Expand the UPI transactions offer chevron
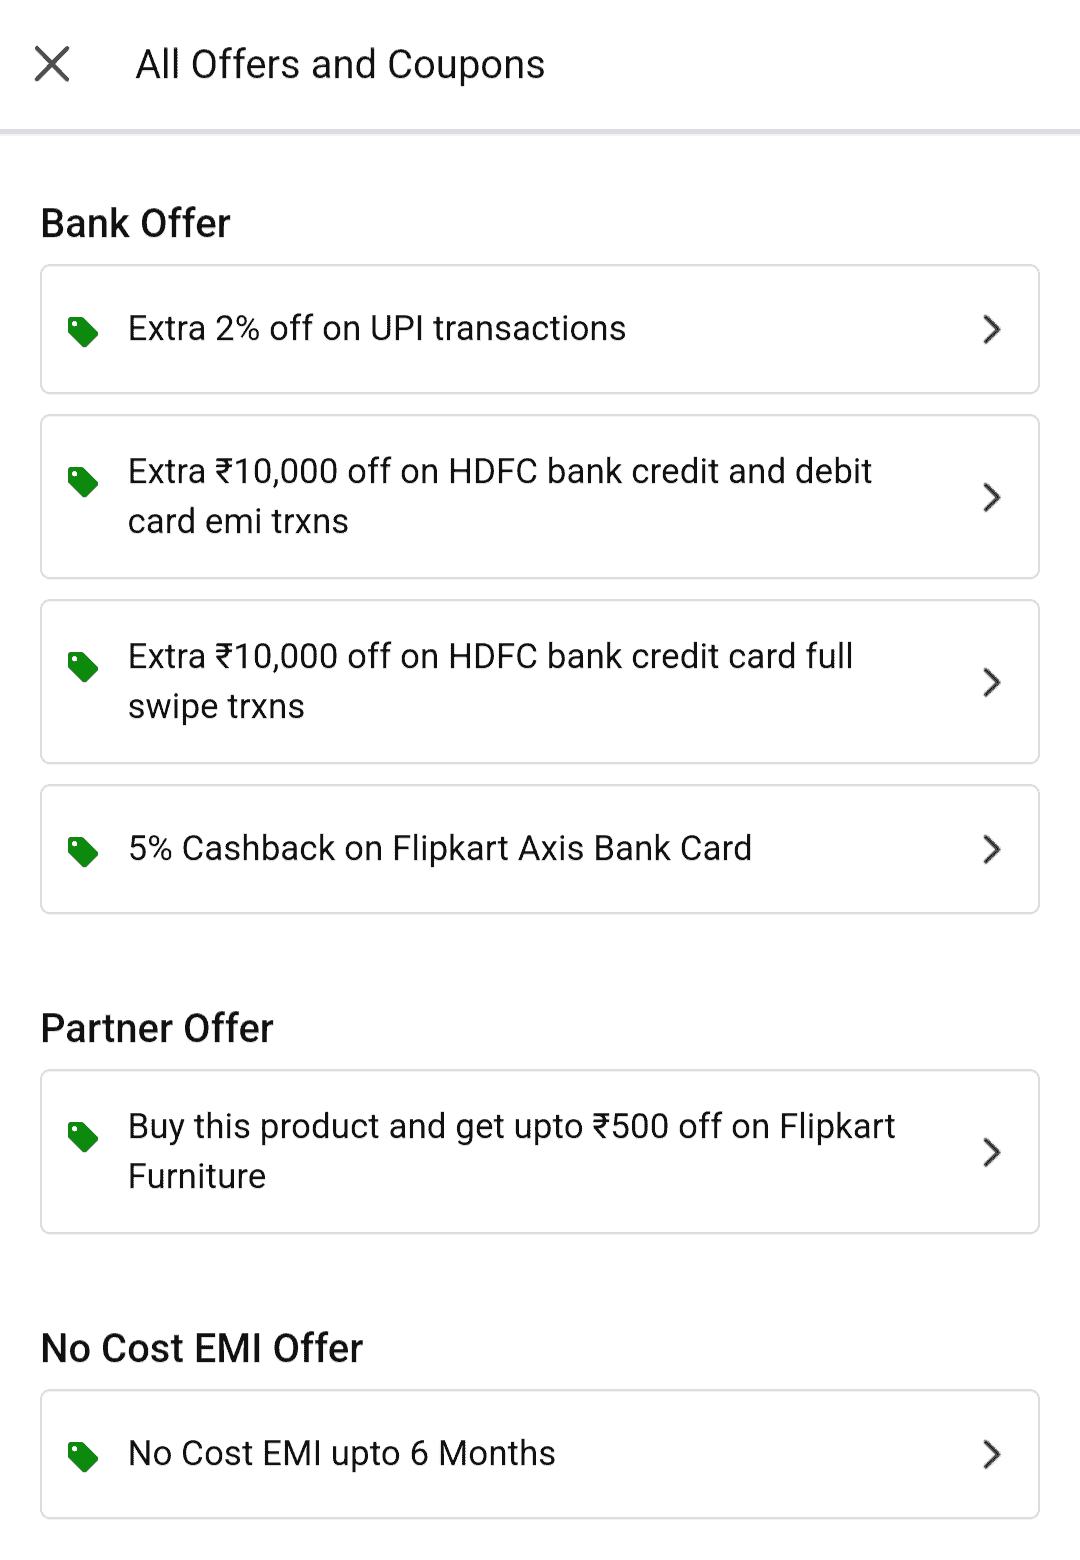Image resolution: width=1080 pixels, height=1560 pixels. (x=991, y=329)
